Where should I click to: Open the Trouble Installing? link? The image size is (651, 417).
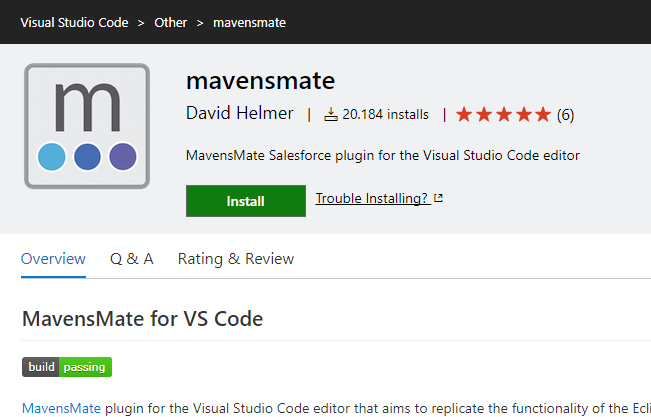tap(372, 199)
